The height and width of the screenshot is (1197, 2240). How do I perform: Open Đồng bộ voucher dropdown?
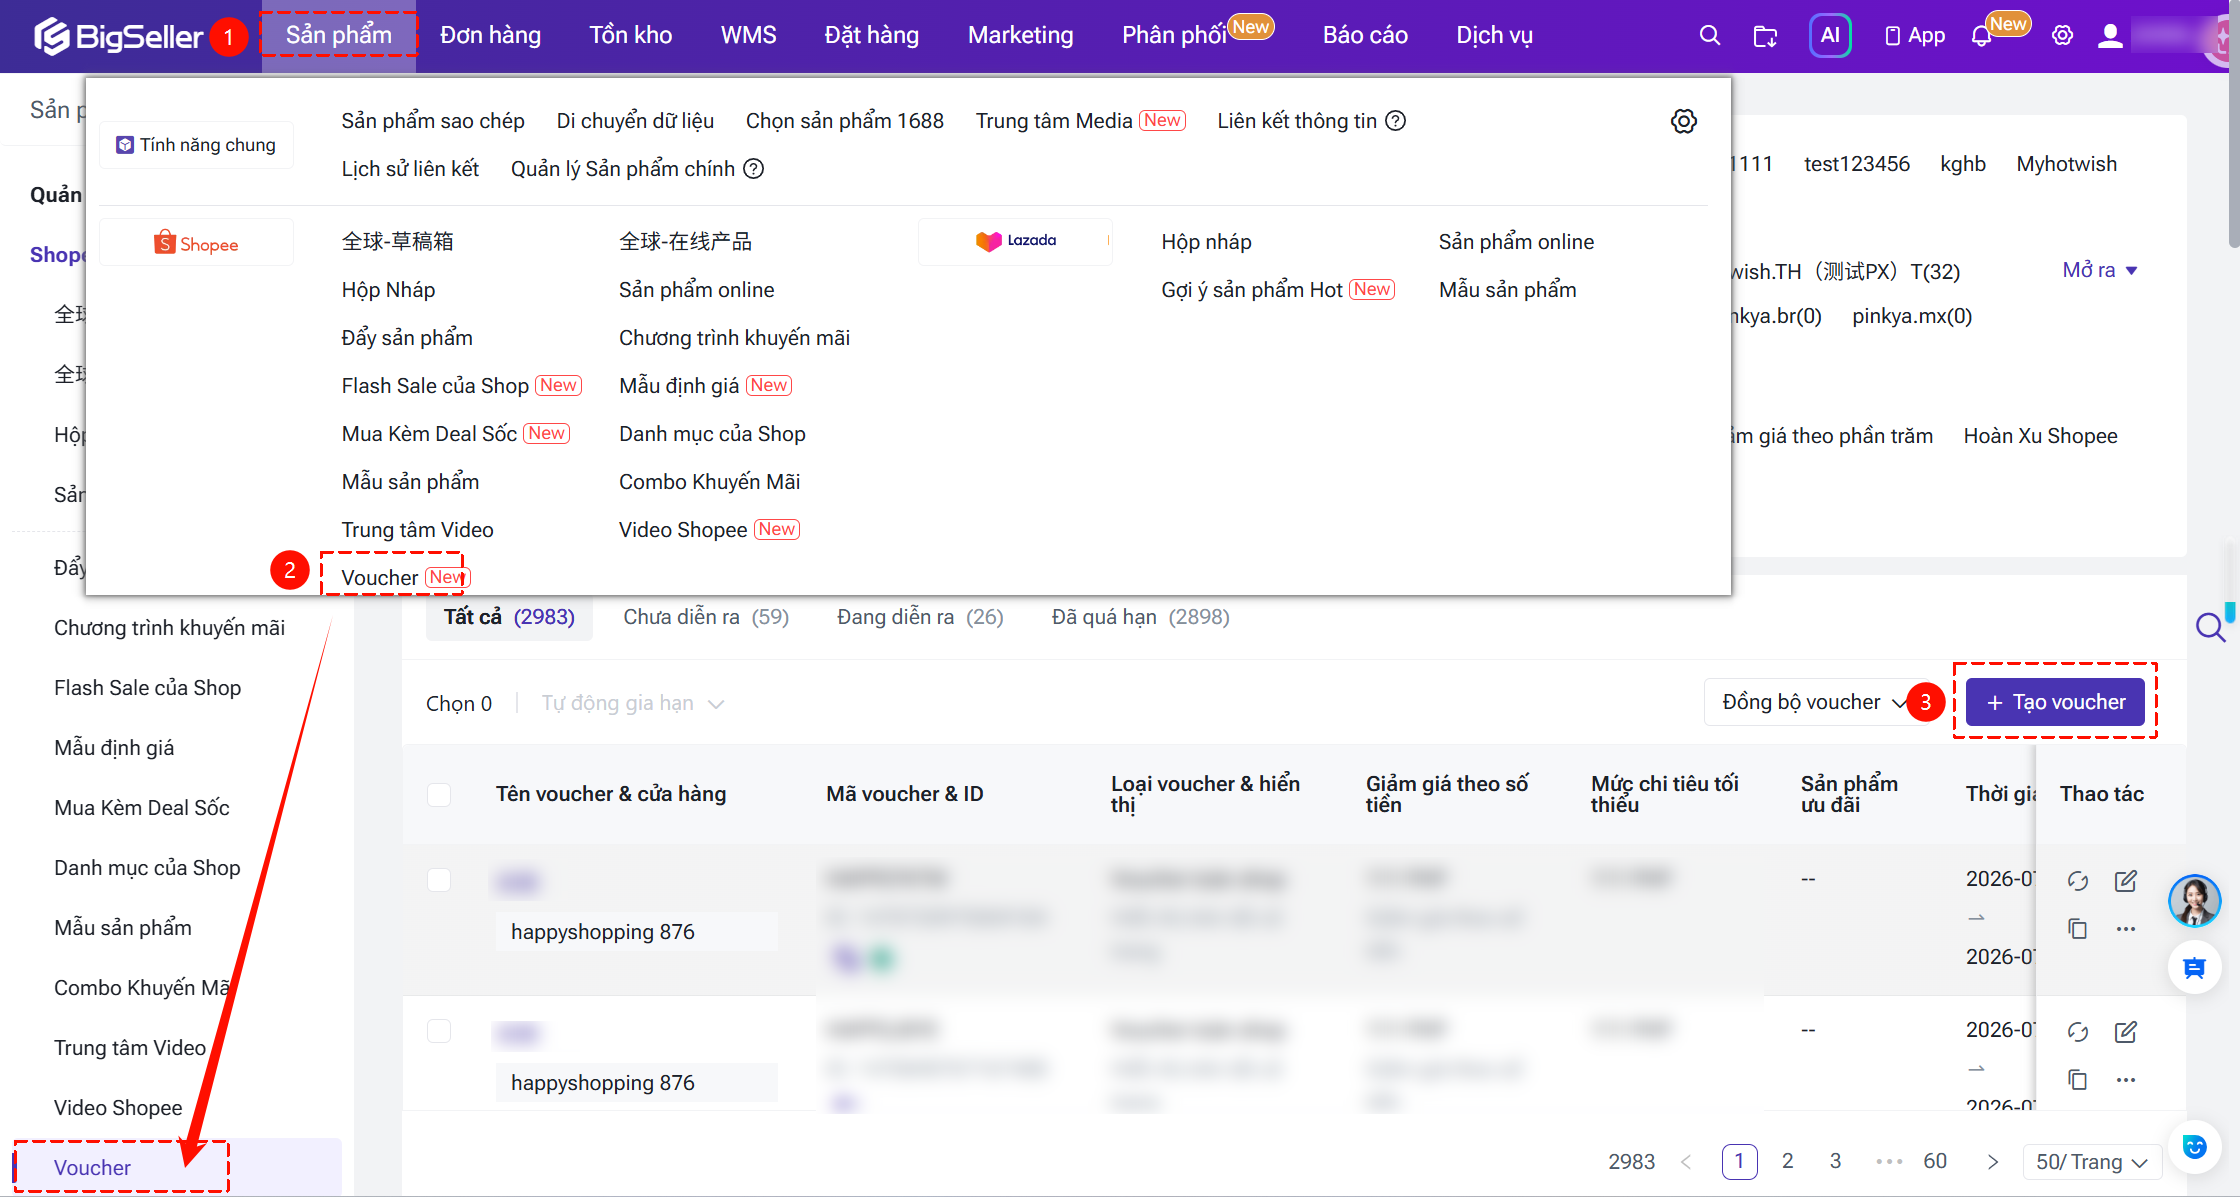(1812, 703)
